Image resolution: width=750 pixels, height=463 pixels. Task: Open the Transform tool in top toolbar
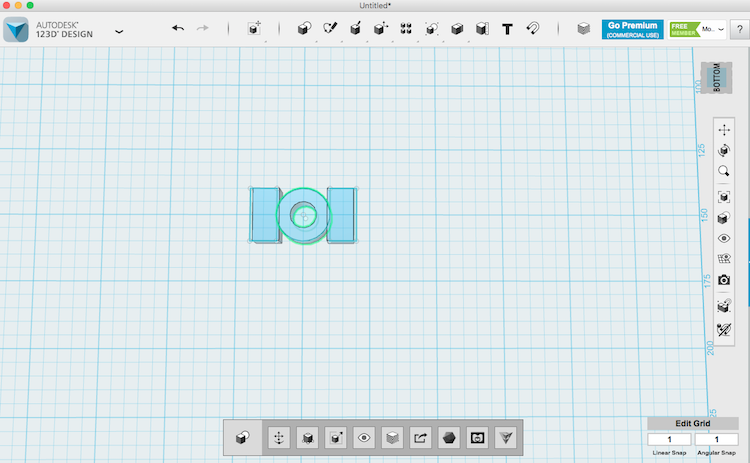[x=254, y=28]
